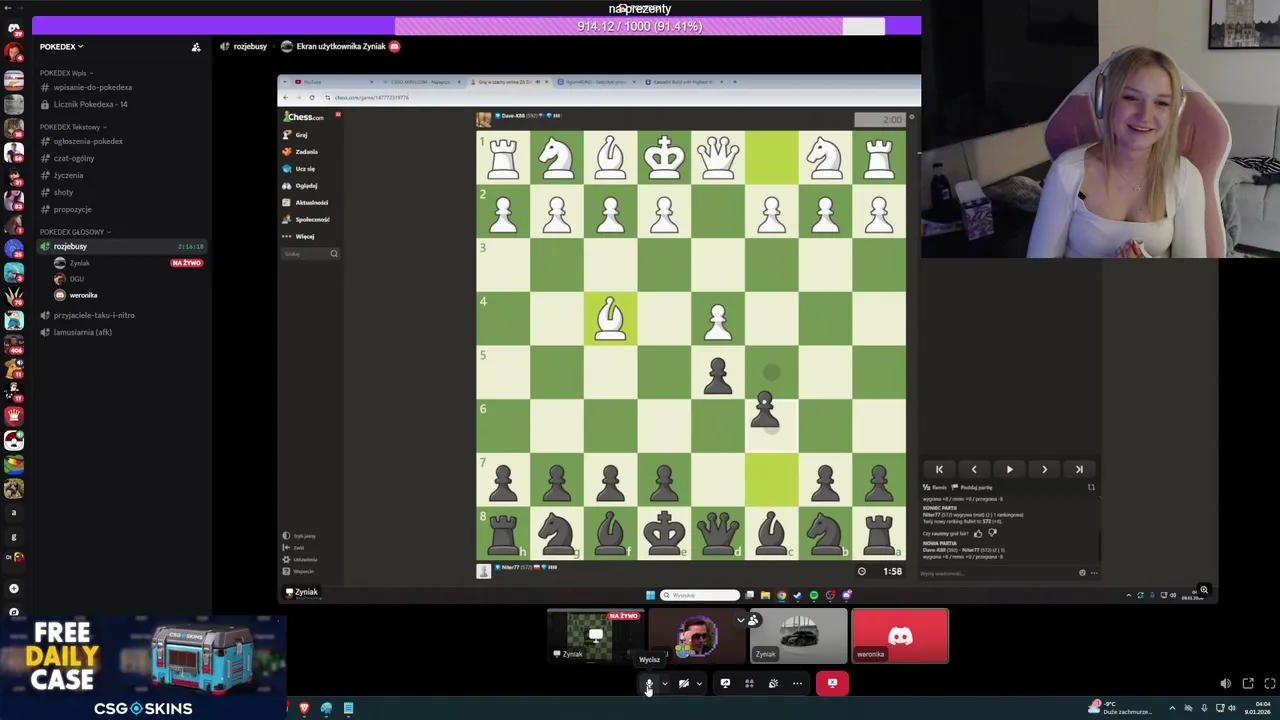Screen dimensions: 1280x720
Task: Mute the microphone in Discord call
Action: [x=649, y=683]
